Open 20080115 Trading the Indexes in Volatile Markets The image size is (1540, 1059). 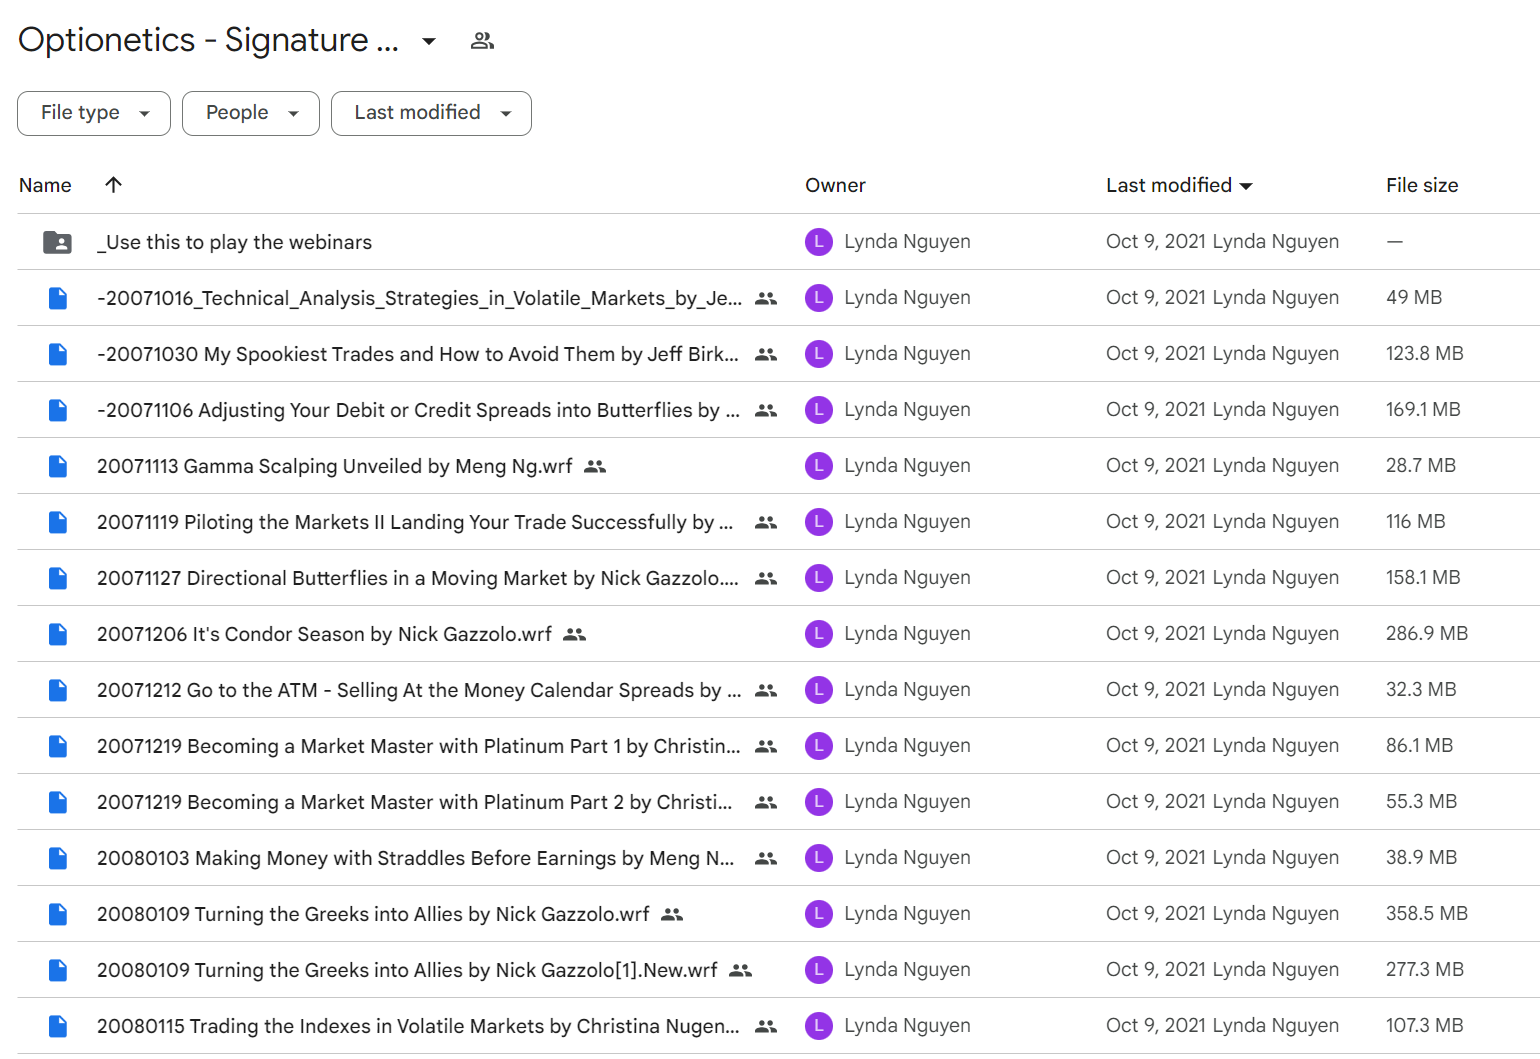[418, 1026]
